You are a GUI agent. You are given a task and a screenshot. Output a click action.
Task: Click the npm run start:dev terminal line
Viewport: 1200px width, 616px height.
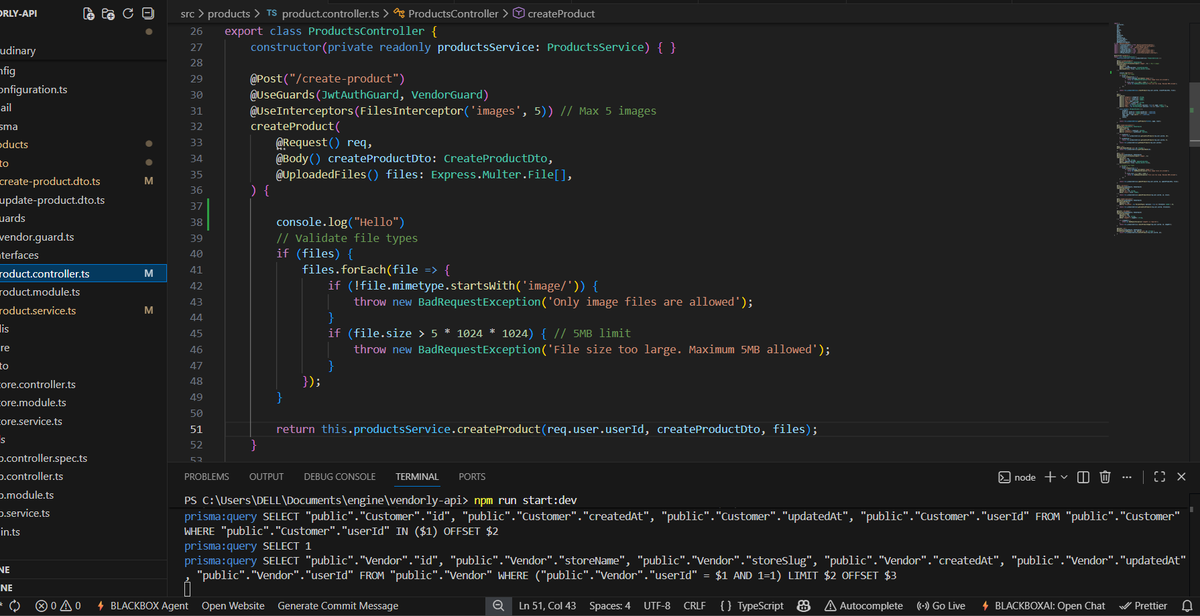[525, 500]
